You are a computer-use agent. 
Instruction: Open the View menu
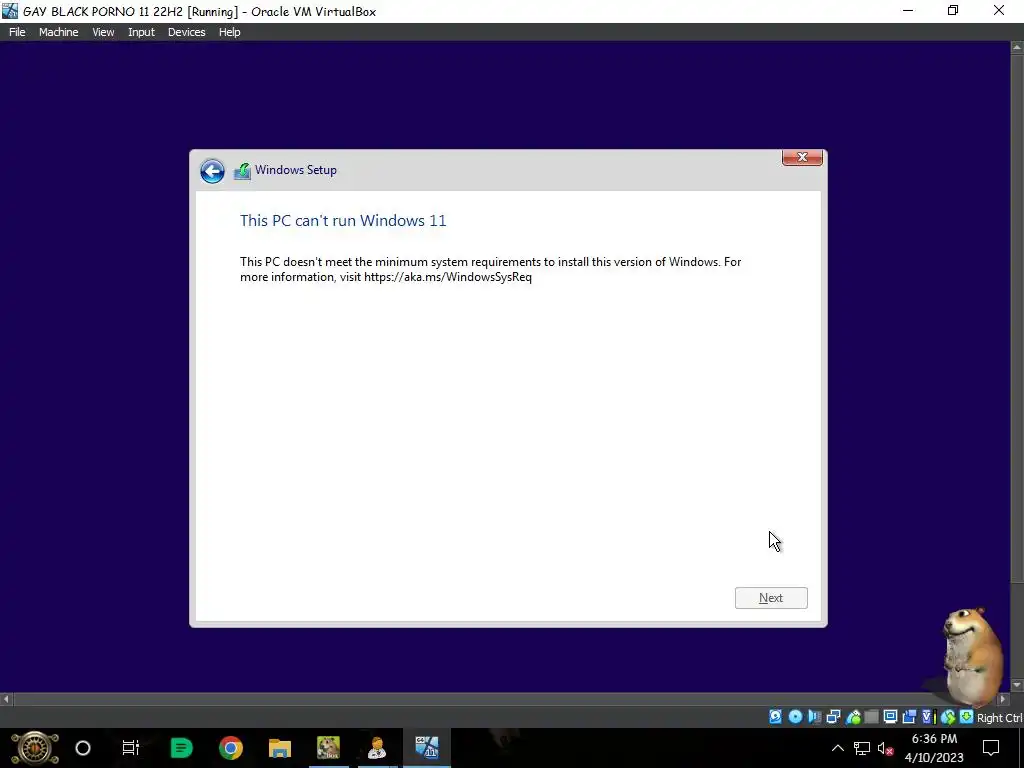tap(103, 32)
